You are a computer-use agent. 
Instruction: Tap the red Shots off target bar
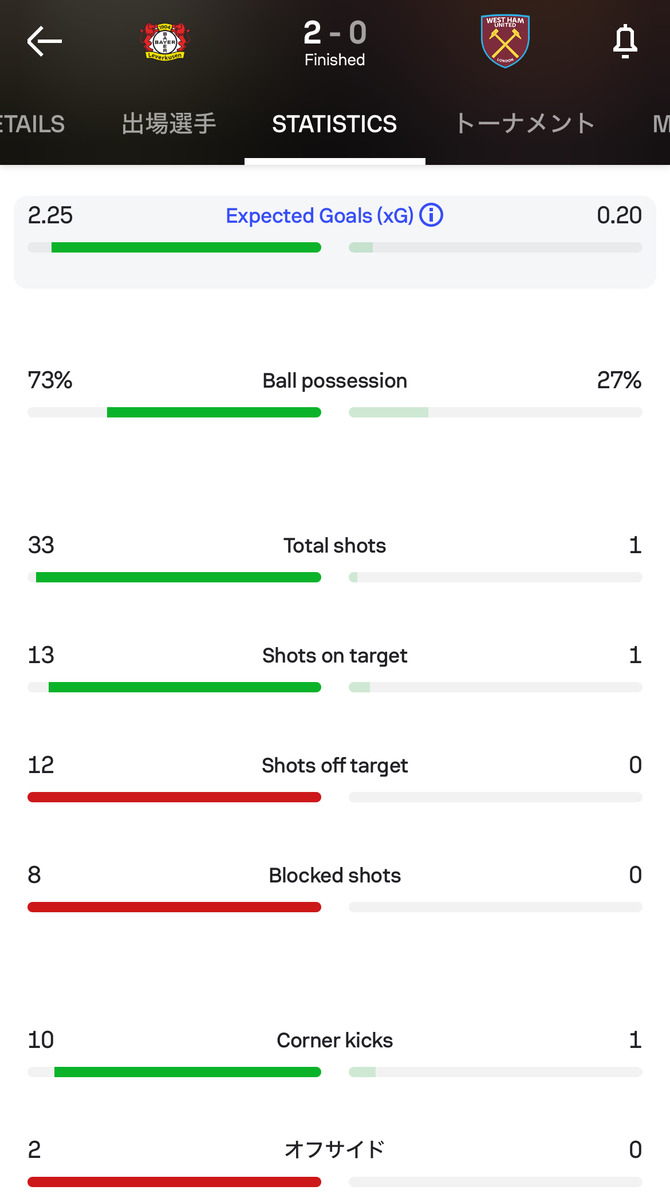[x=174, y=797]
